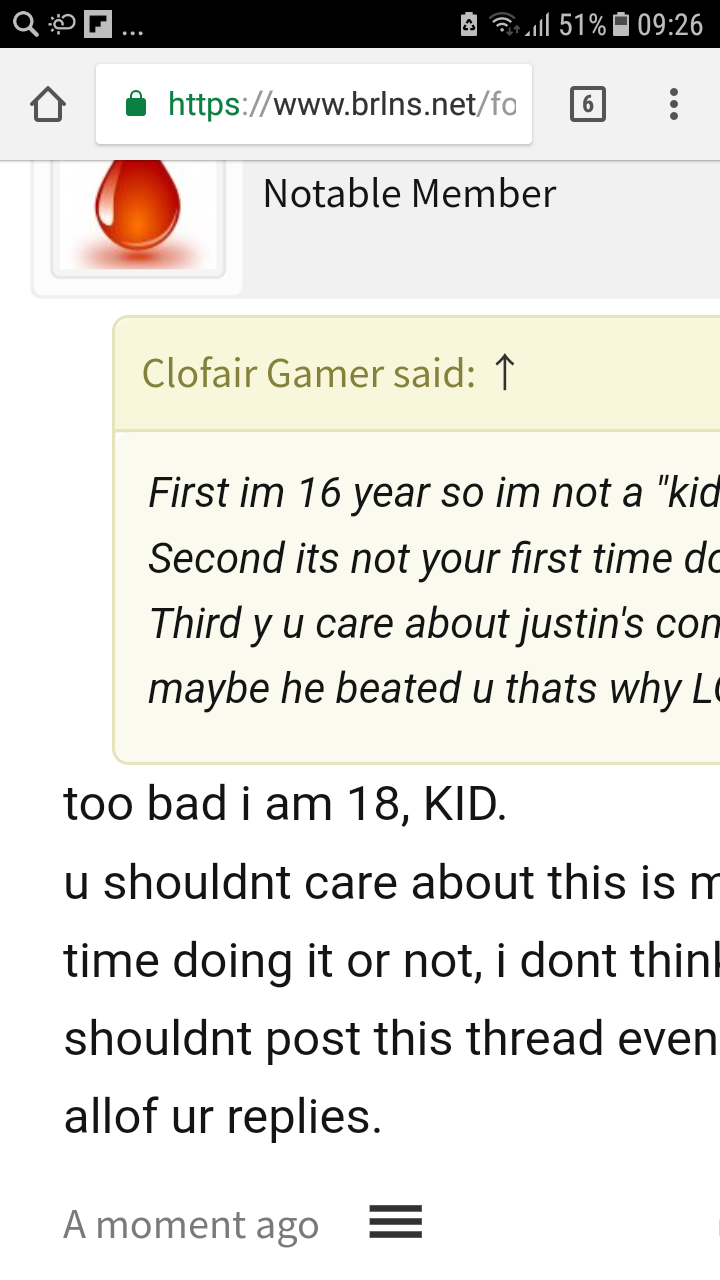Image resolution: width=720 pixels, height=1280 pixels.
Task: Tap the browser home icon
Action: 48,104
